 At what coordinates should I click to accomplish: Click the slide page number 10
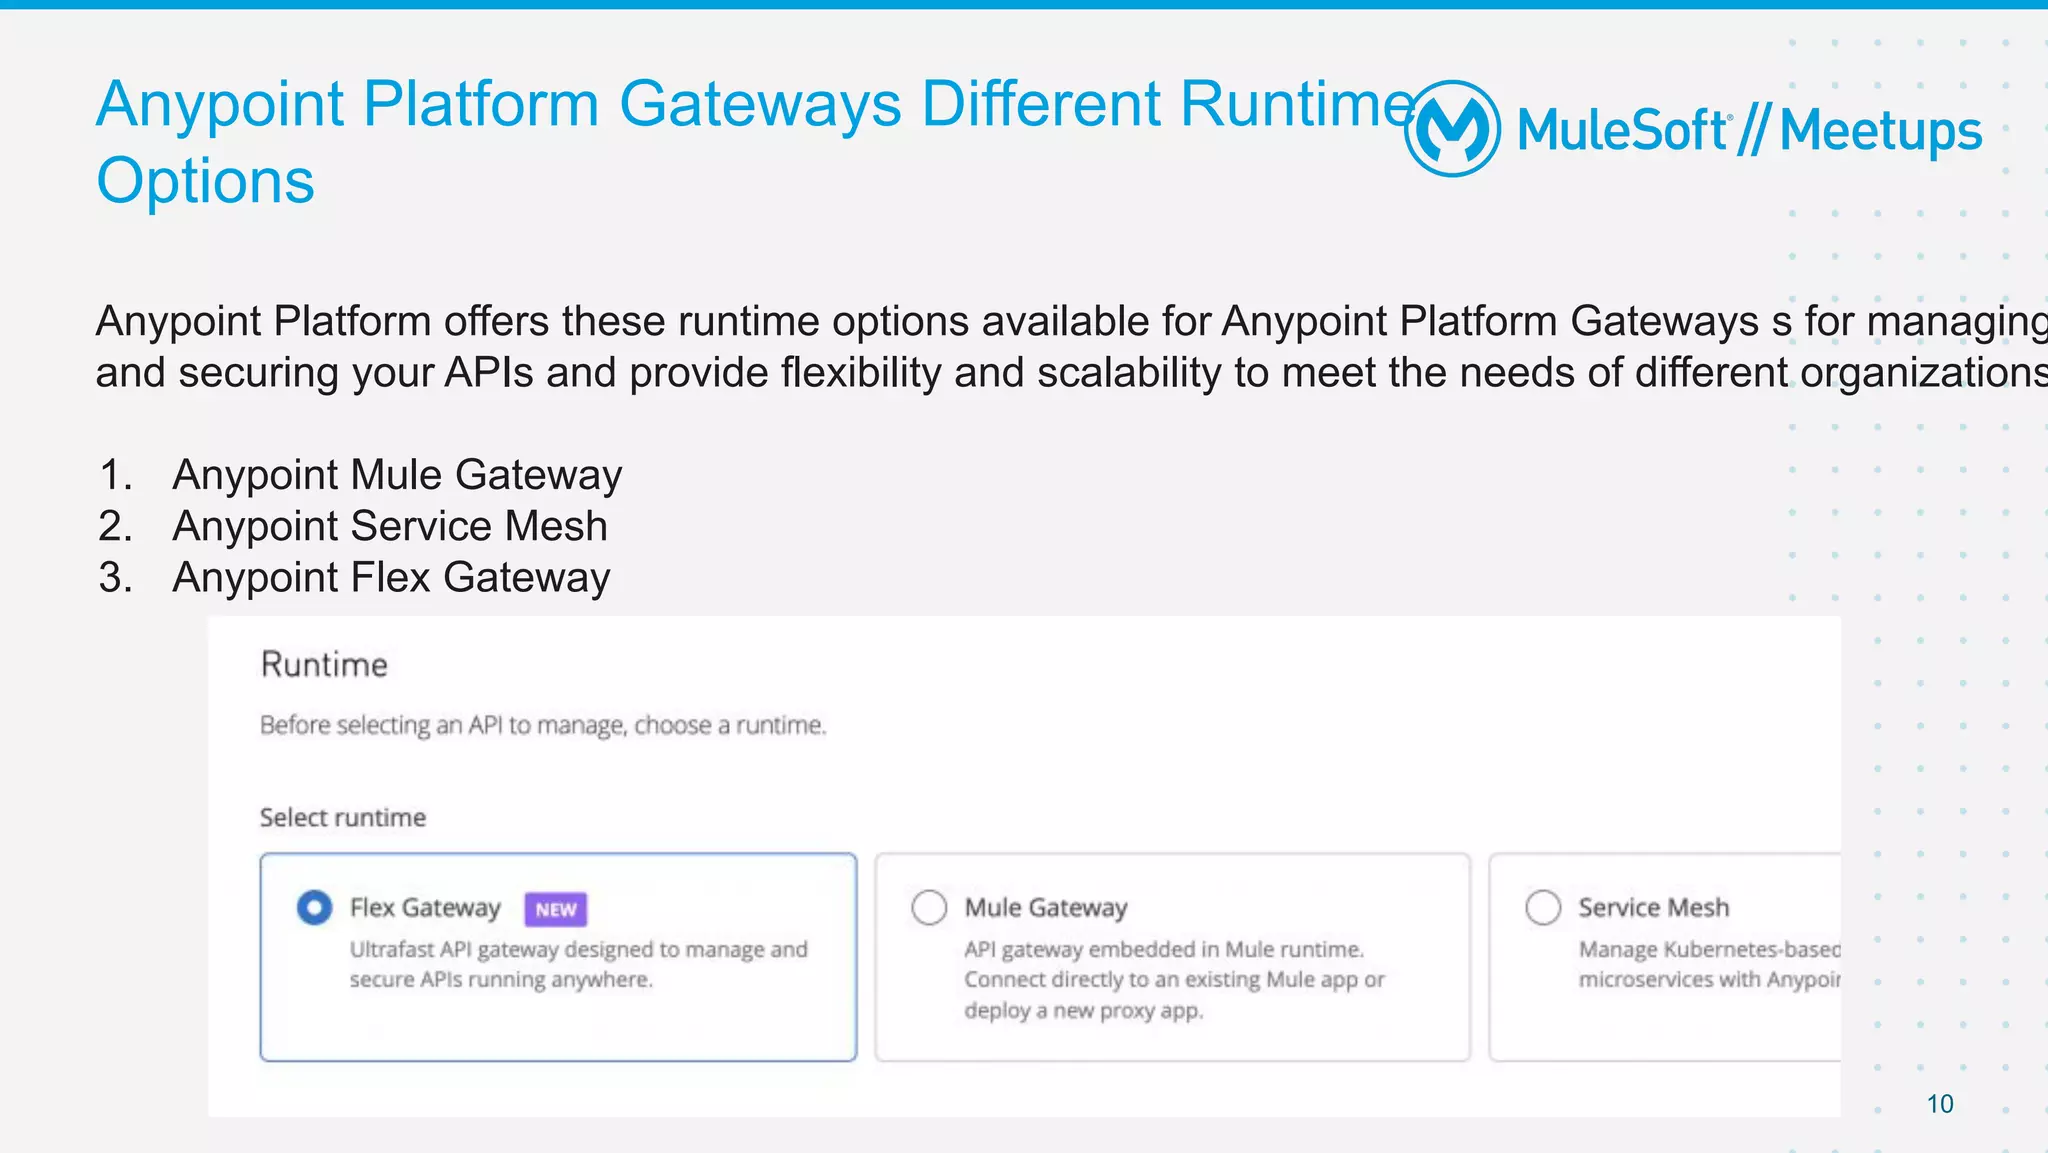(1940, 1104)
